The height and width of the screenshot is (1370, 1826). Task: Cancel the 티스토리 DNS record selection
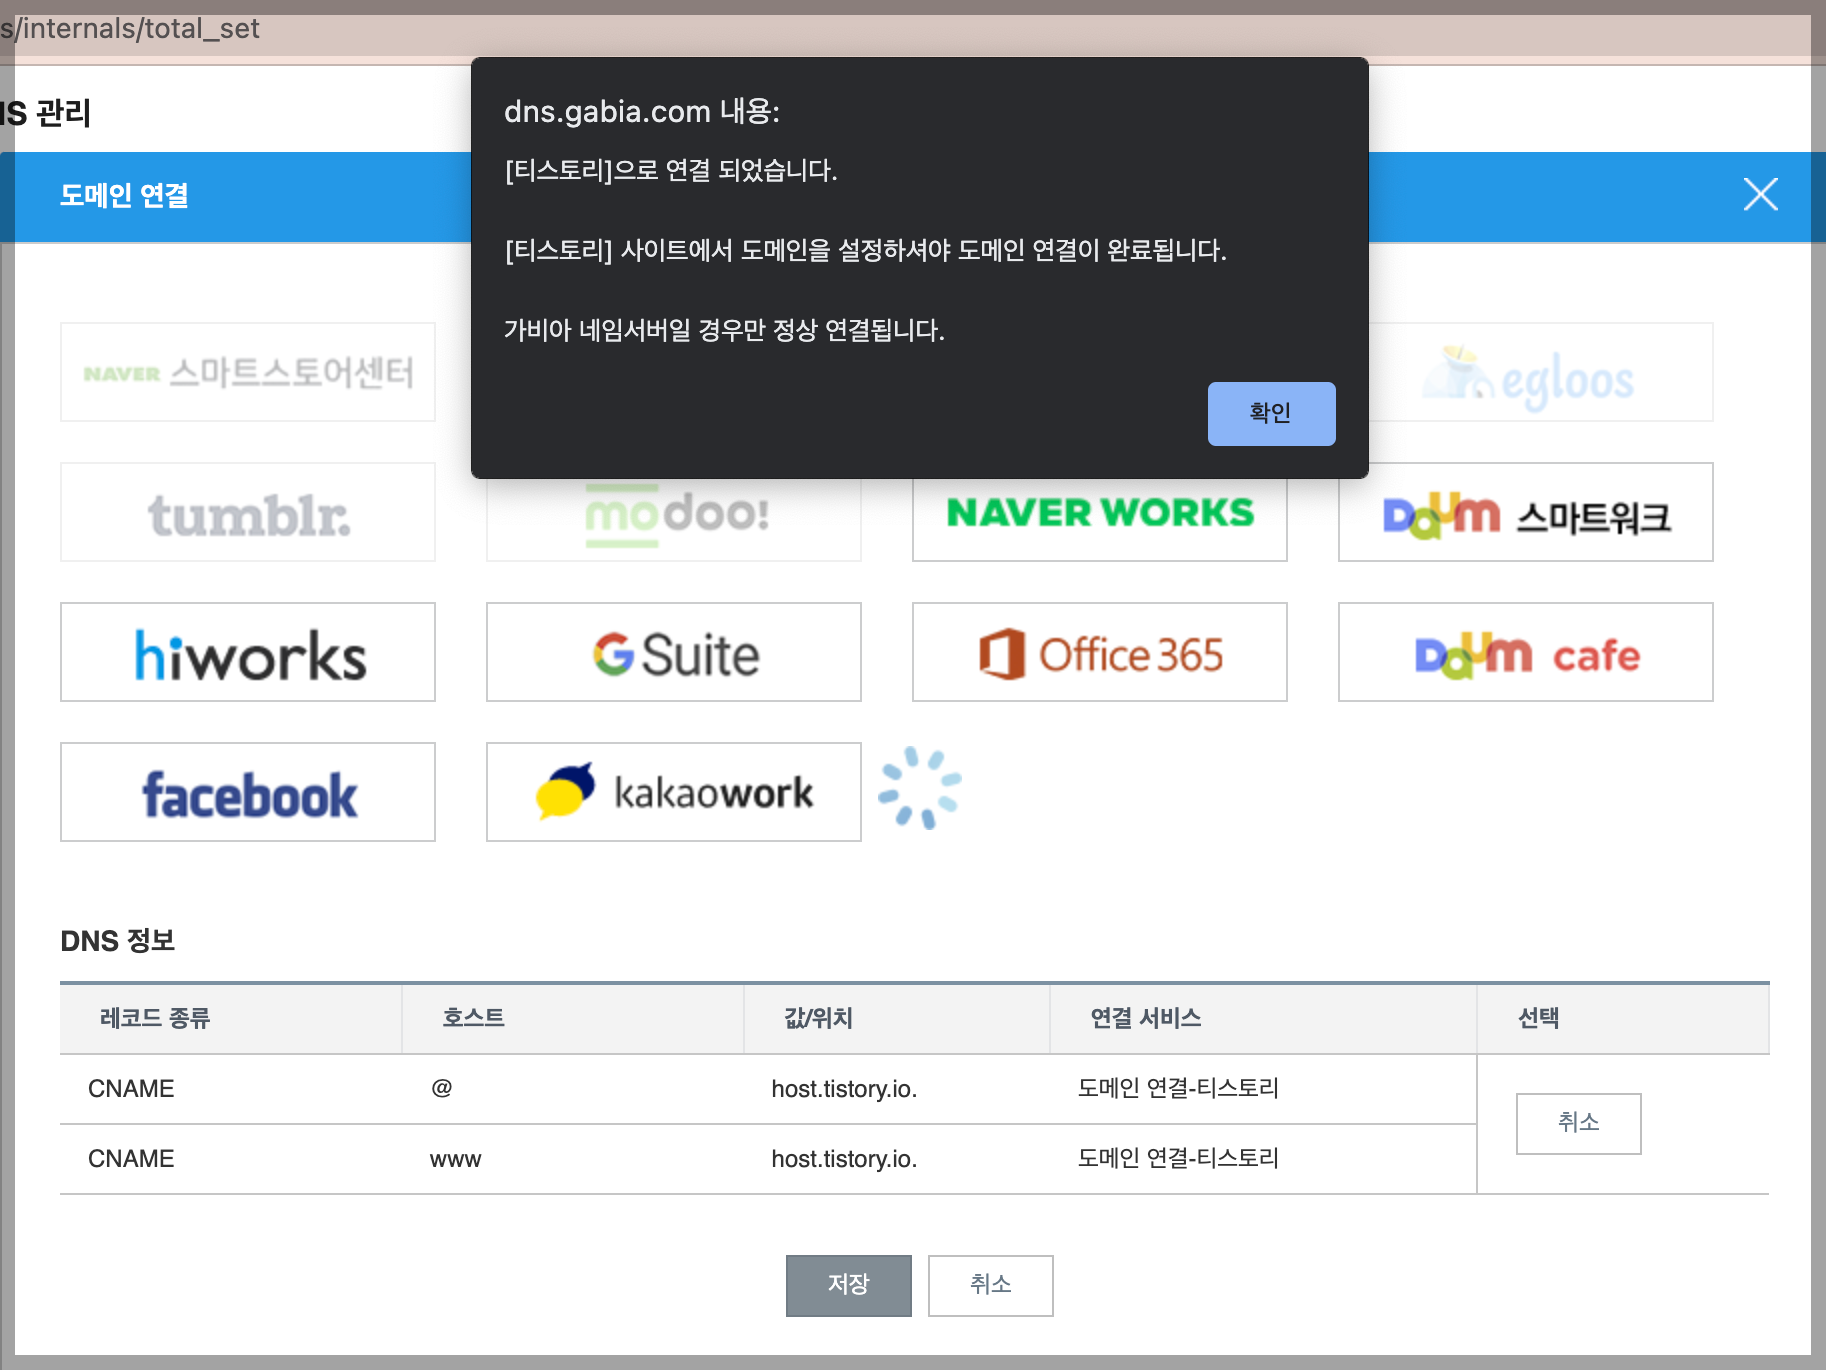point(1579,1124)
